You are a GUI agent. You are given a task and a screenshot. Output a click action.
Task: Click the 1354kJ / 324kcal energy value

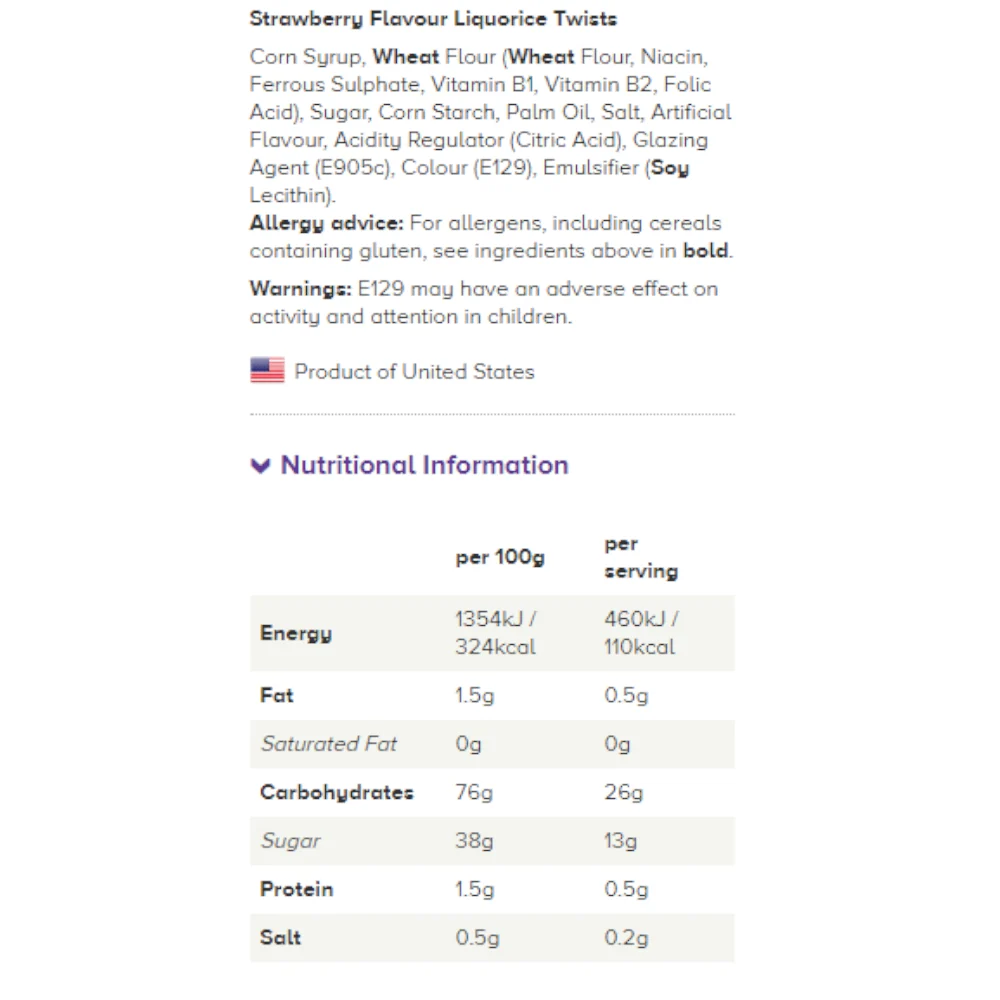(x=496, y=633)
